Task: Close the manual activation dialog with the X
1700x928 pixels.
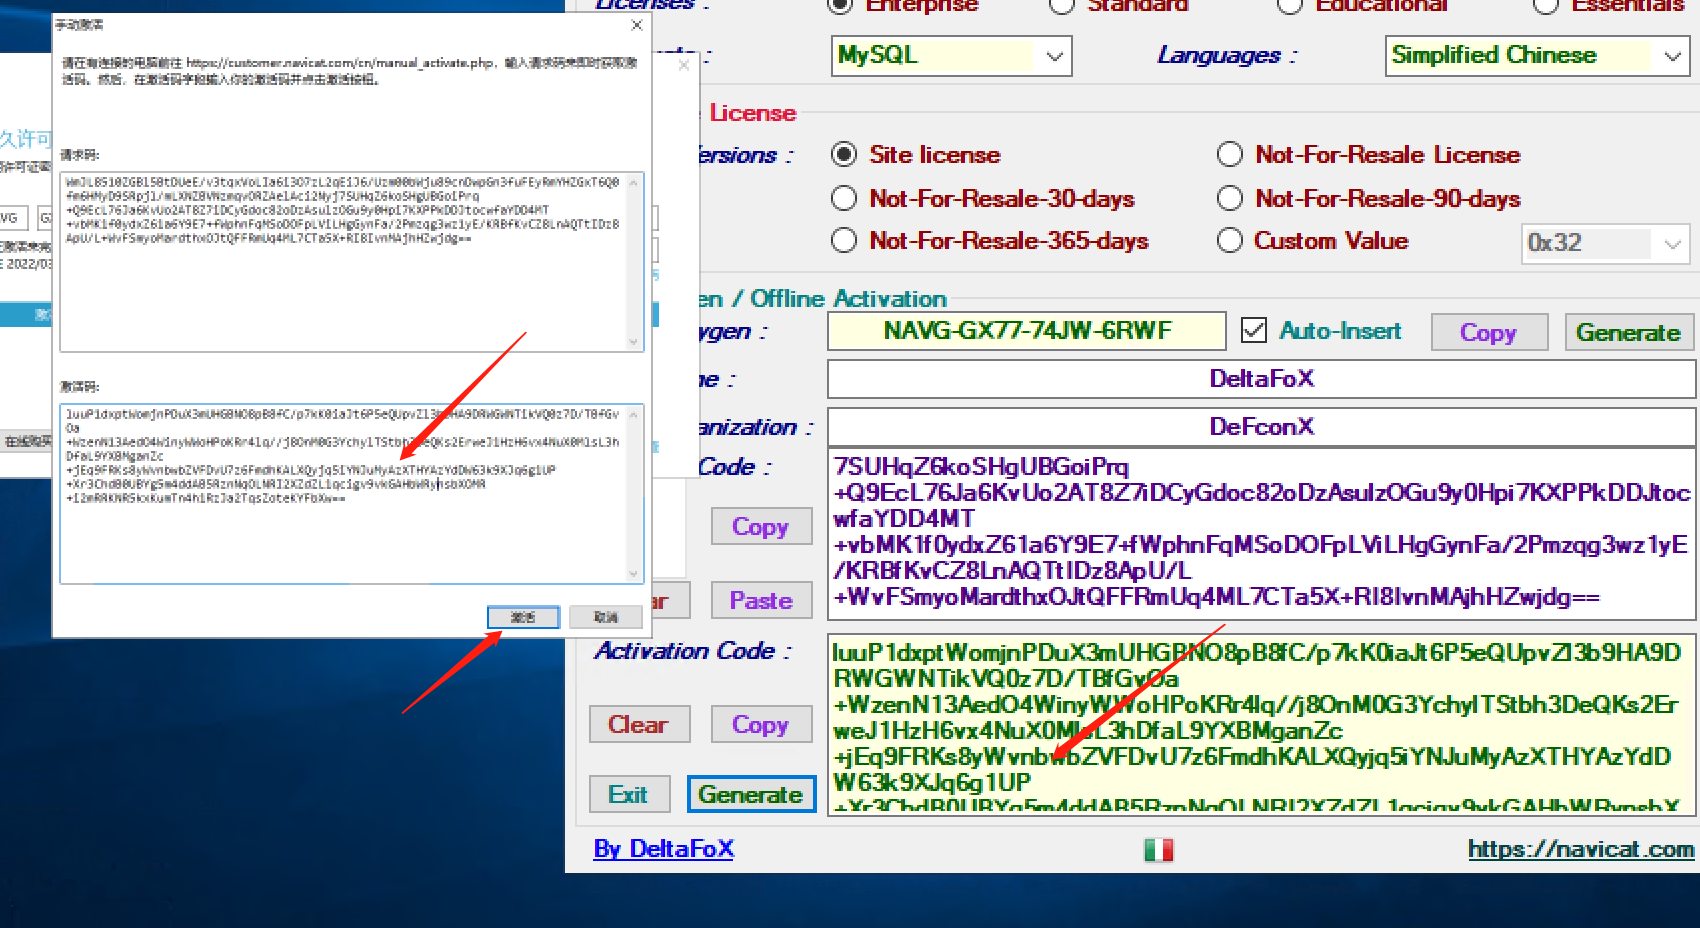Action: (637, 25)
